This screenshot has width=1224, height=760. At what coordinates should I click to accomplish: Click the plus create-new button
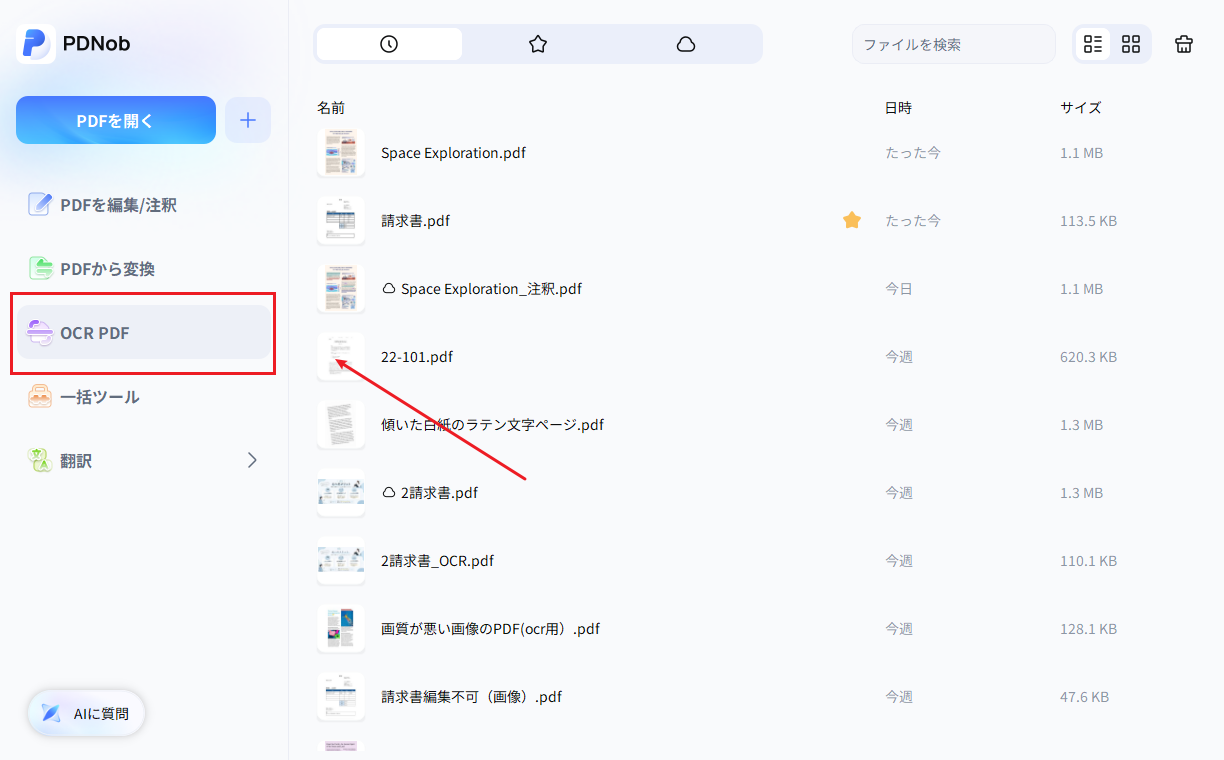coord(248,120)
